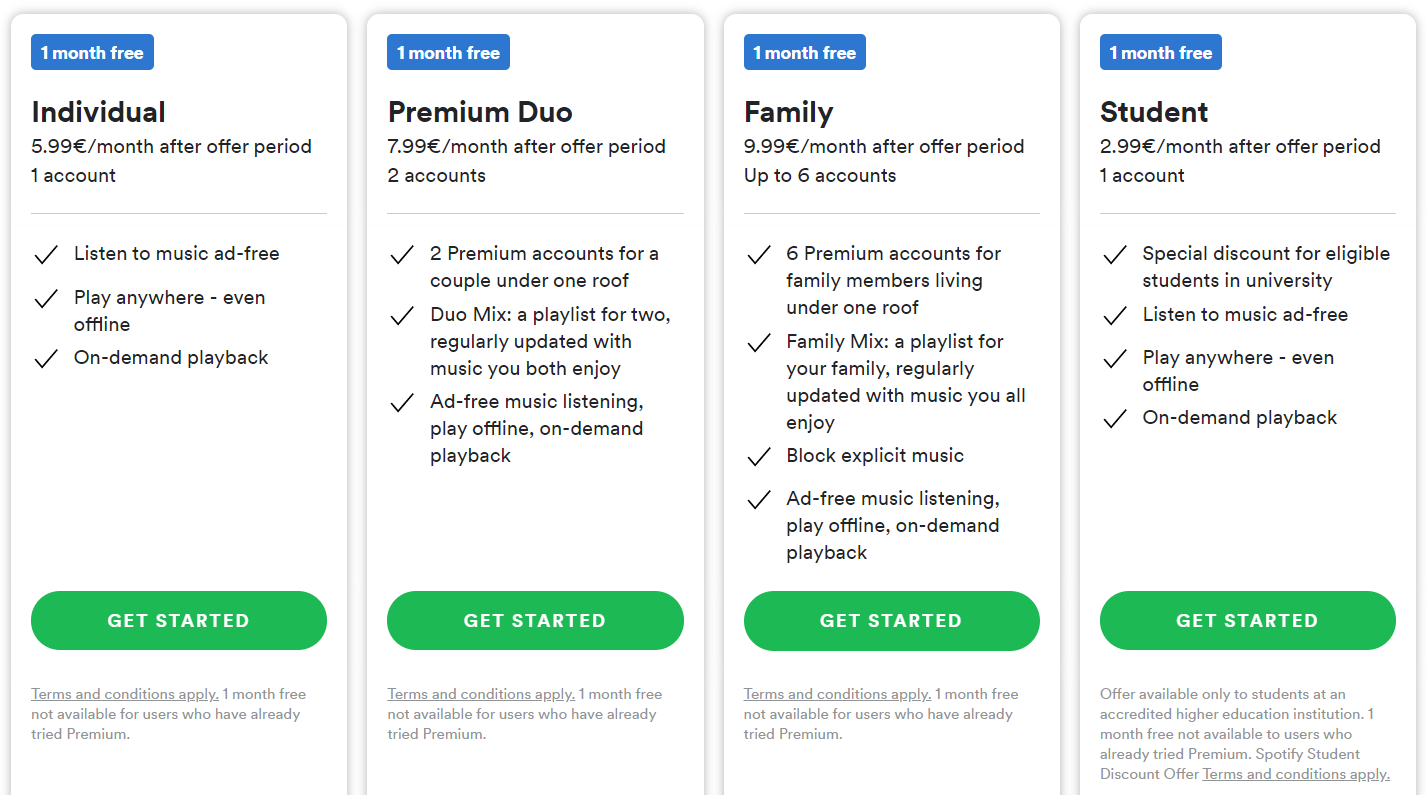Click checkmark next to On-demand playback in Student
Screen dimensions: 1426x795
click(1115, 419)
